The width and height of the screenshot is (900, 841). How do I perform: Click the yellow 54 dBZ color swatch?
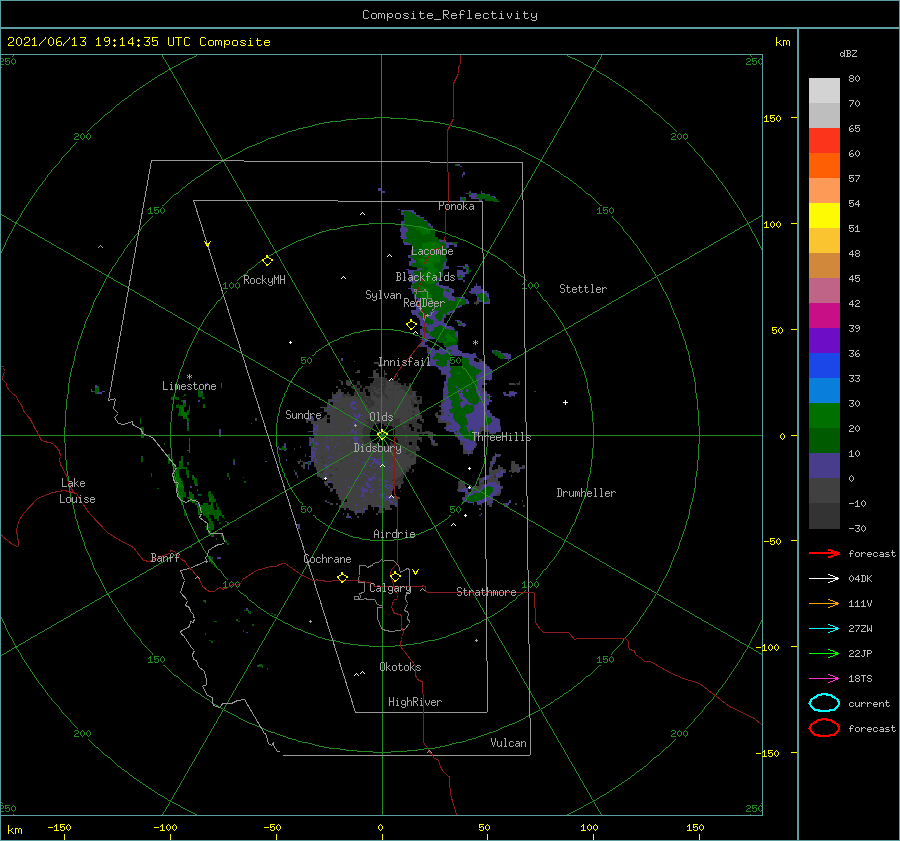(824, 215)
